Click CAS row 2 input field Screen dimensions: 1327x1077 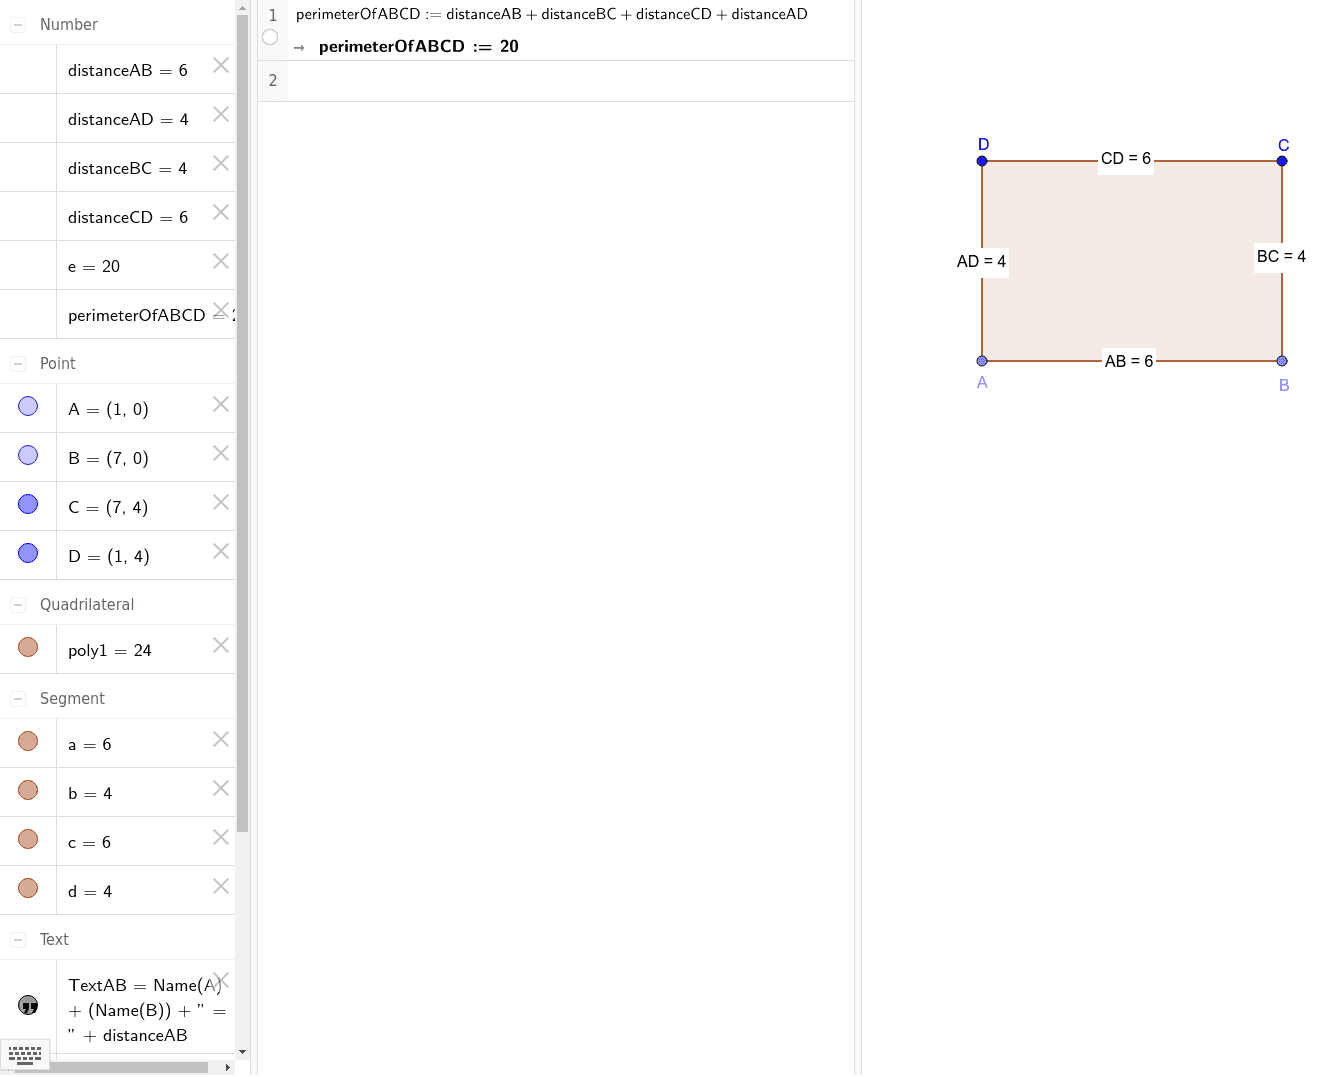pyautogui.click(x=570, y=81)
